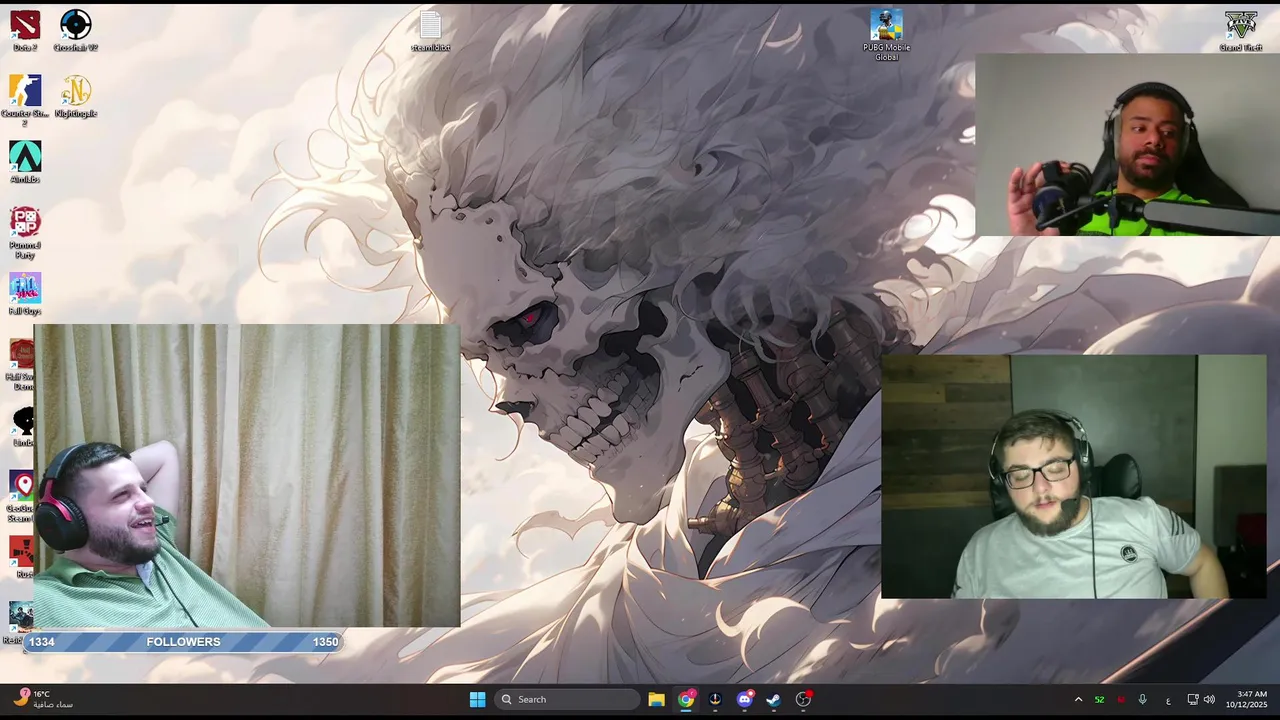Open the Dota 2 desktop shortcut
The width and height of the screenshot is (1280, 720).
[x=25, y=30]
